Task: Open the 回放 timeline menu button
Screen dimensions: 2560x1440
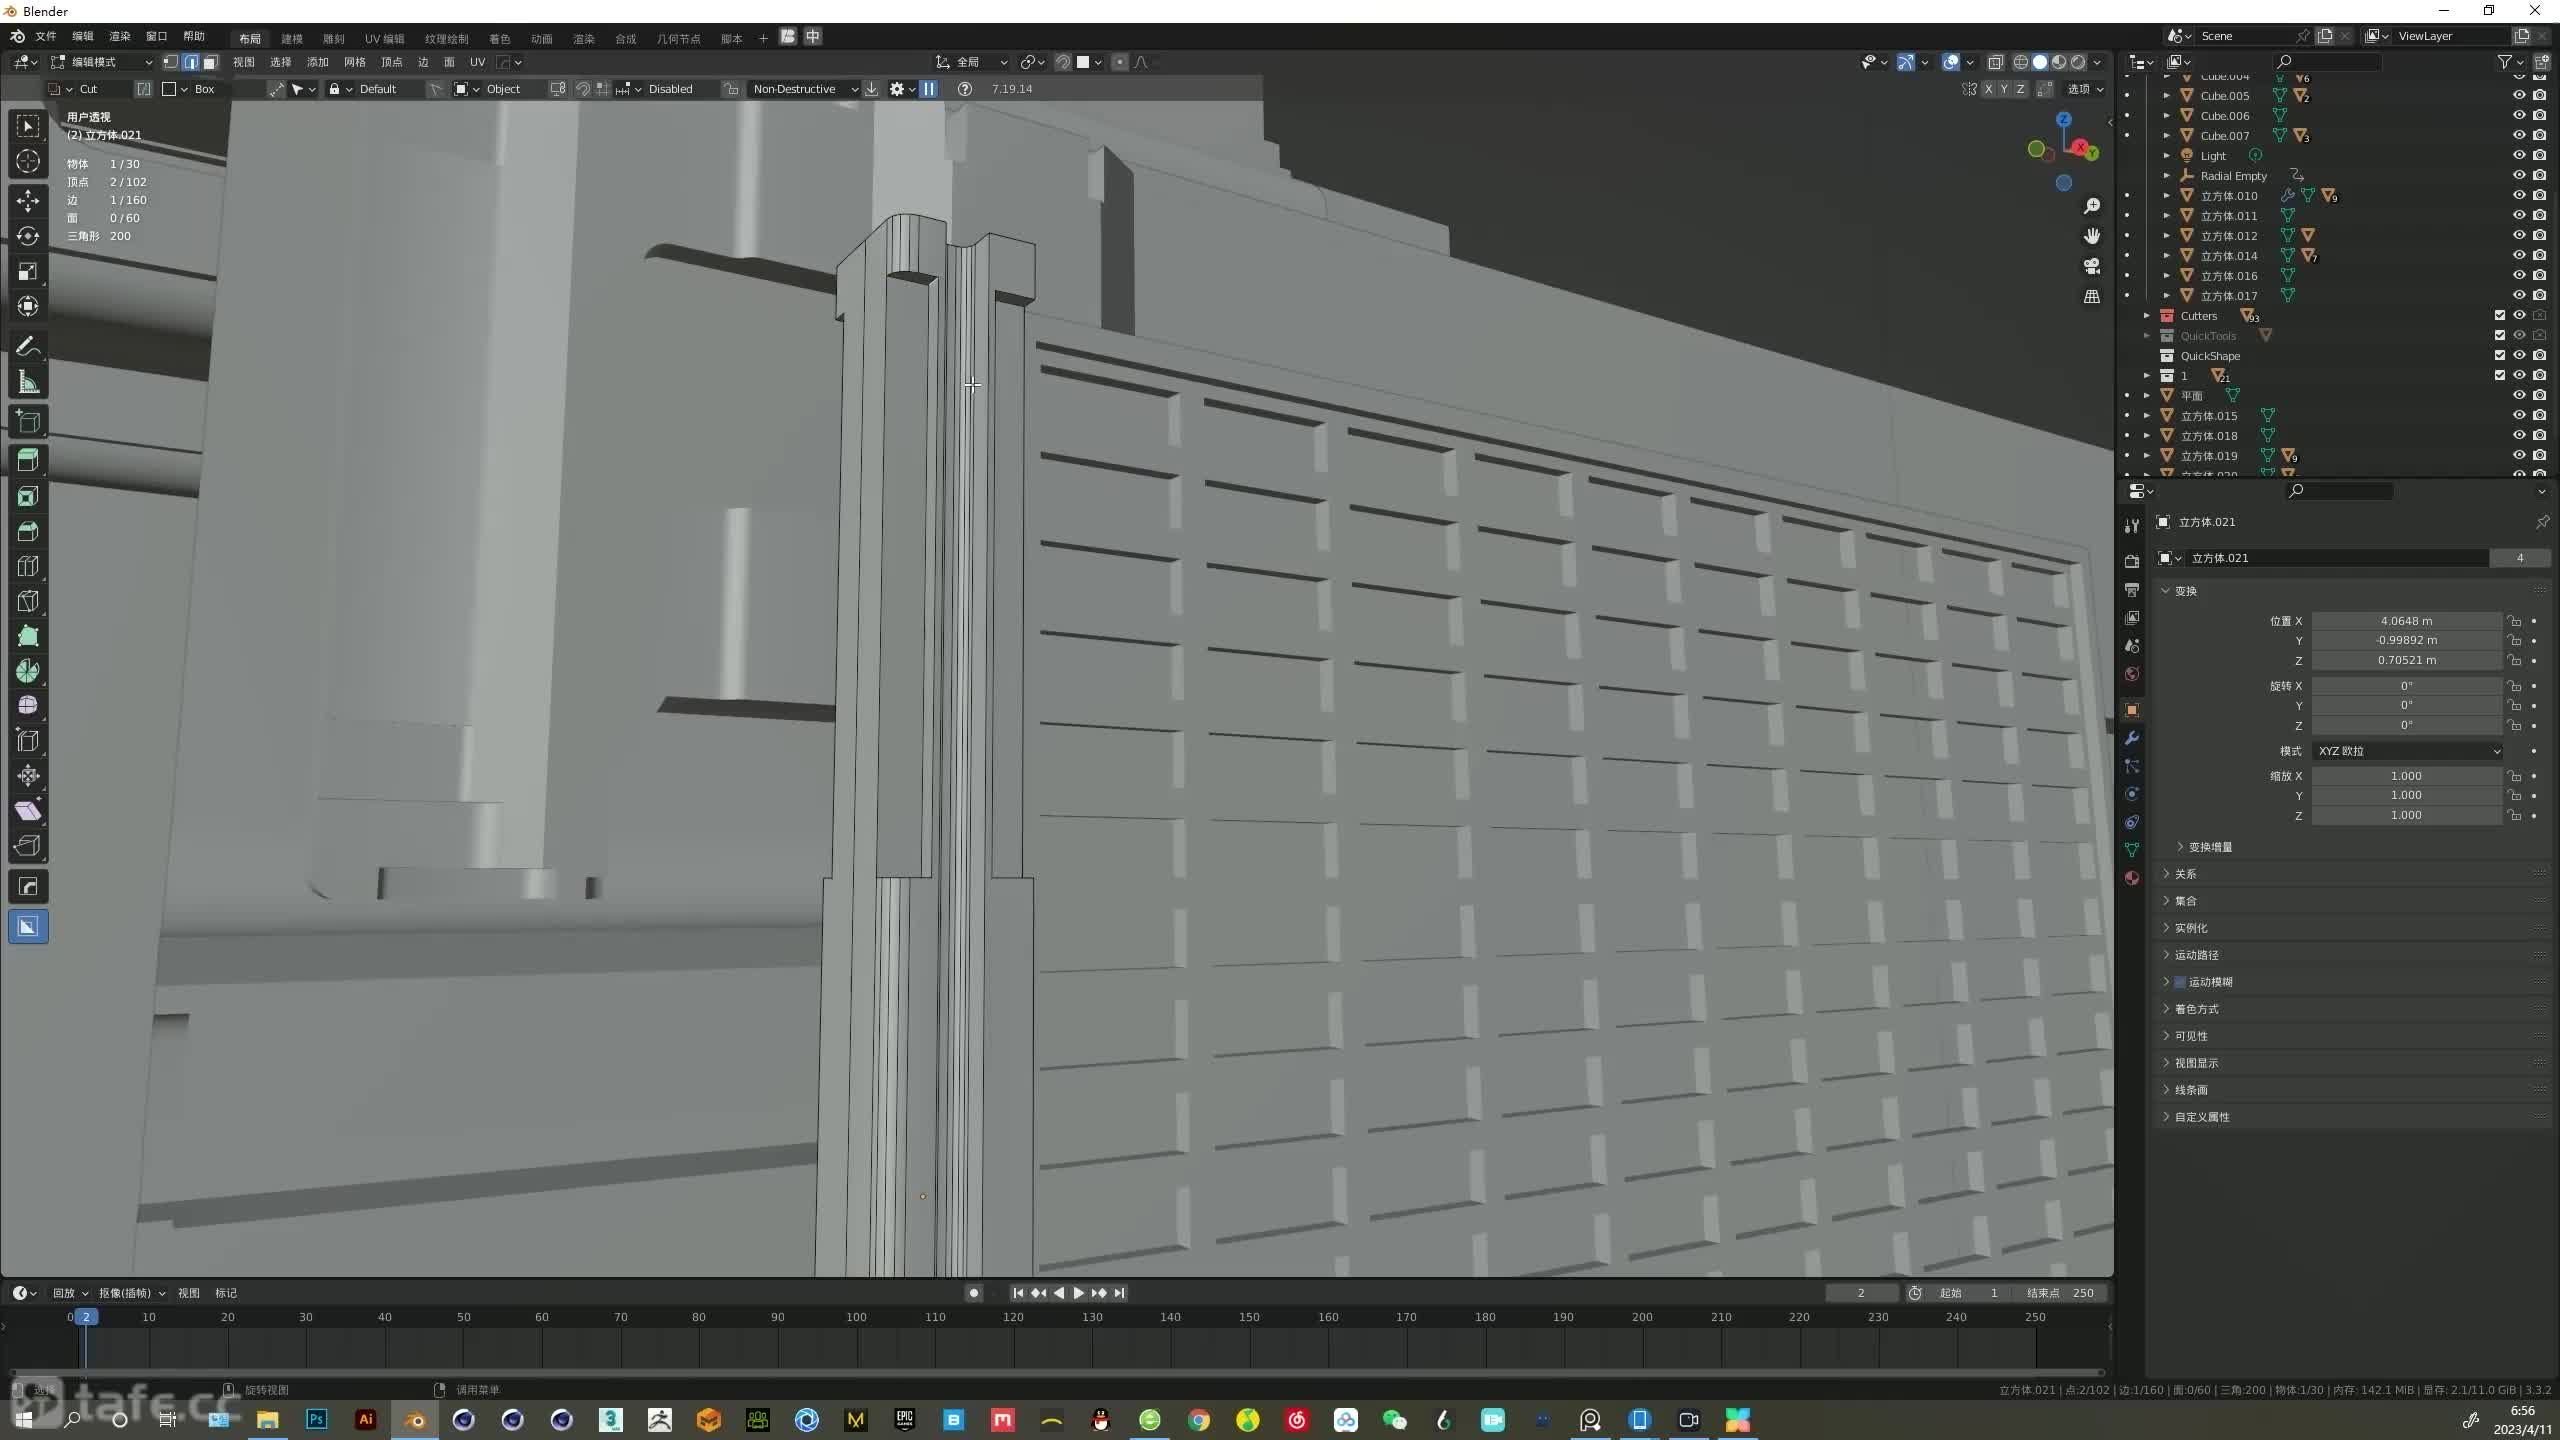Action: (x=70, y=1293)
